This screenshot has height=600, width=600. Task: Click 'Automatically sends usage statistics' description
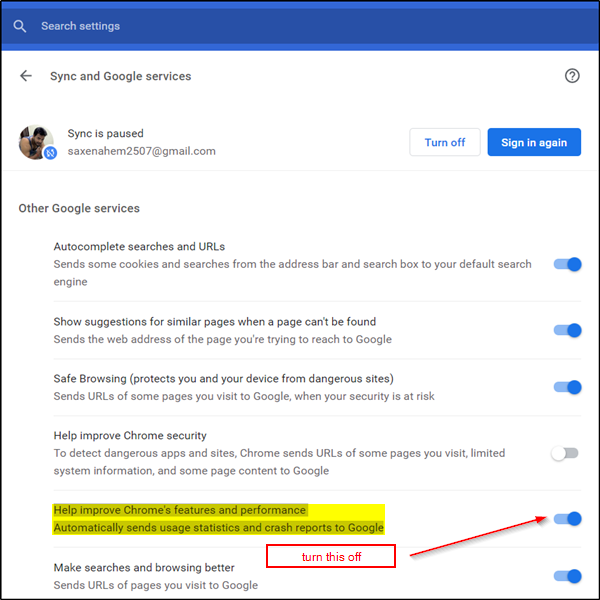[218, 528]
